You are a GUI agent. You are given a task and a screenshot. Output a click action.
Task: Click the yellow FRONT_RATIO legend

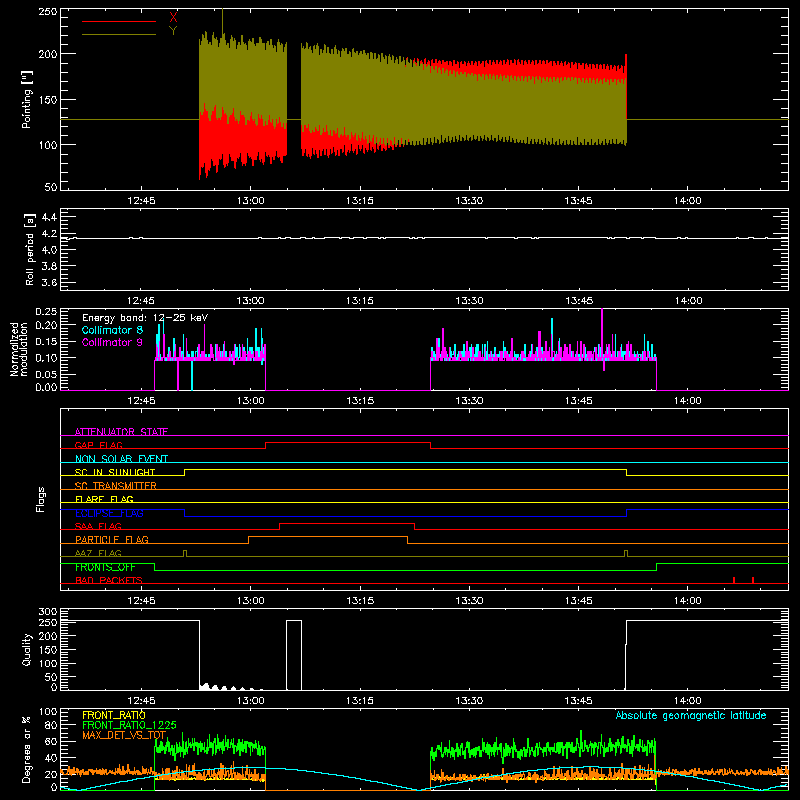coord(114,715)
